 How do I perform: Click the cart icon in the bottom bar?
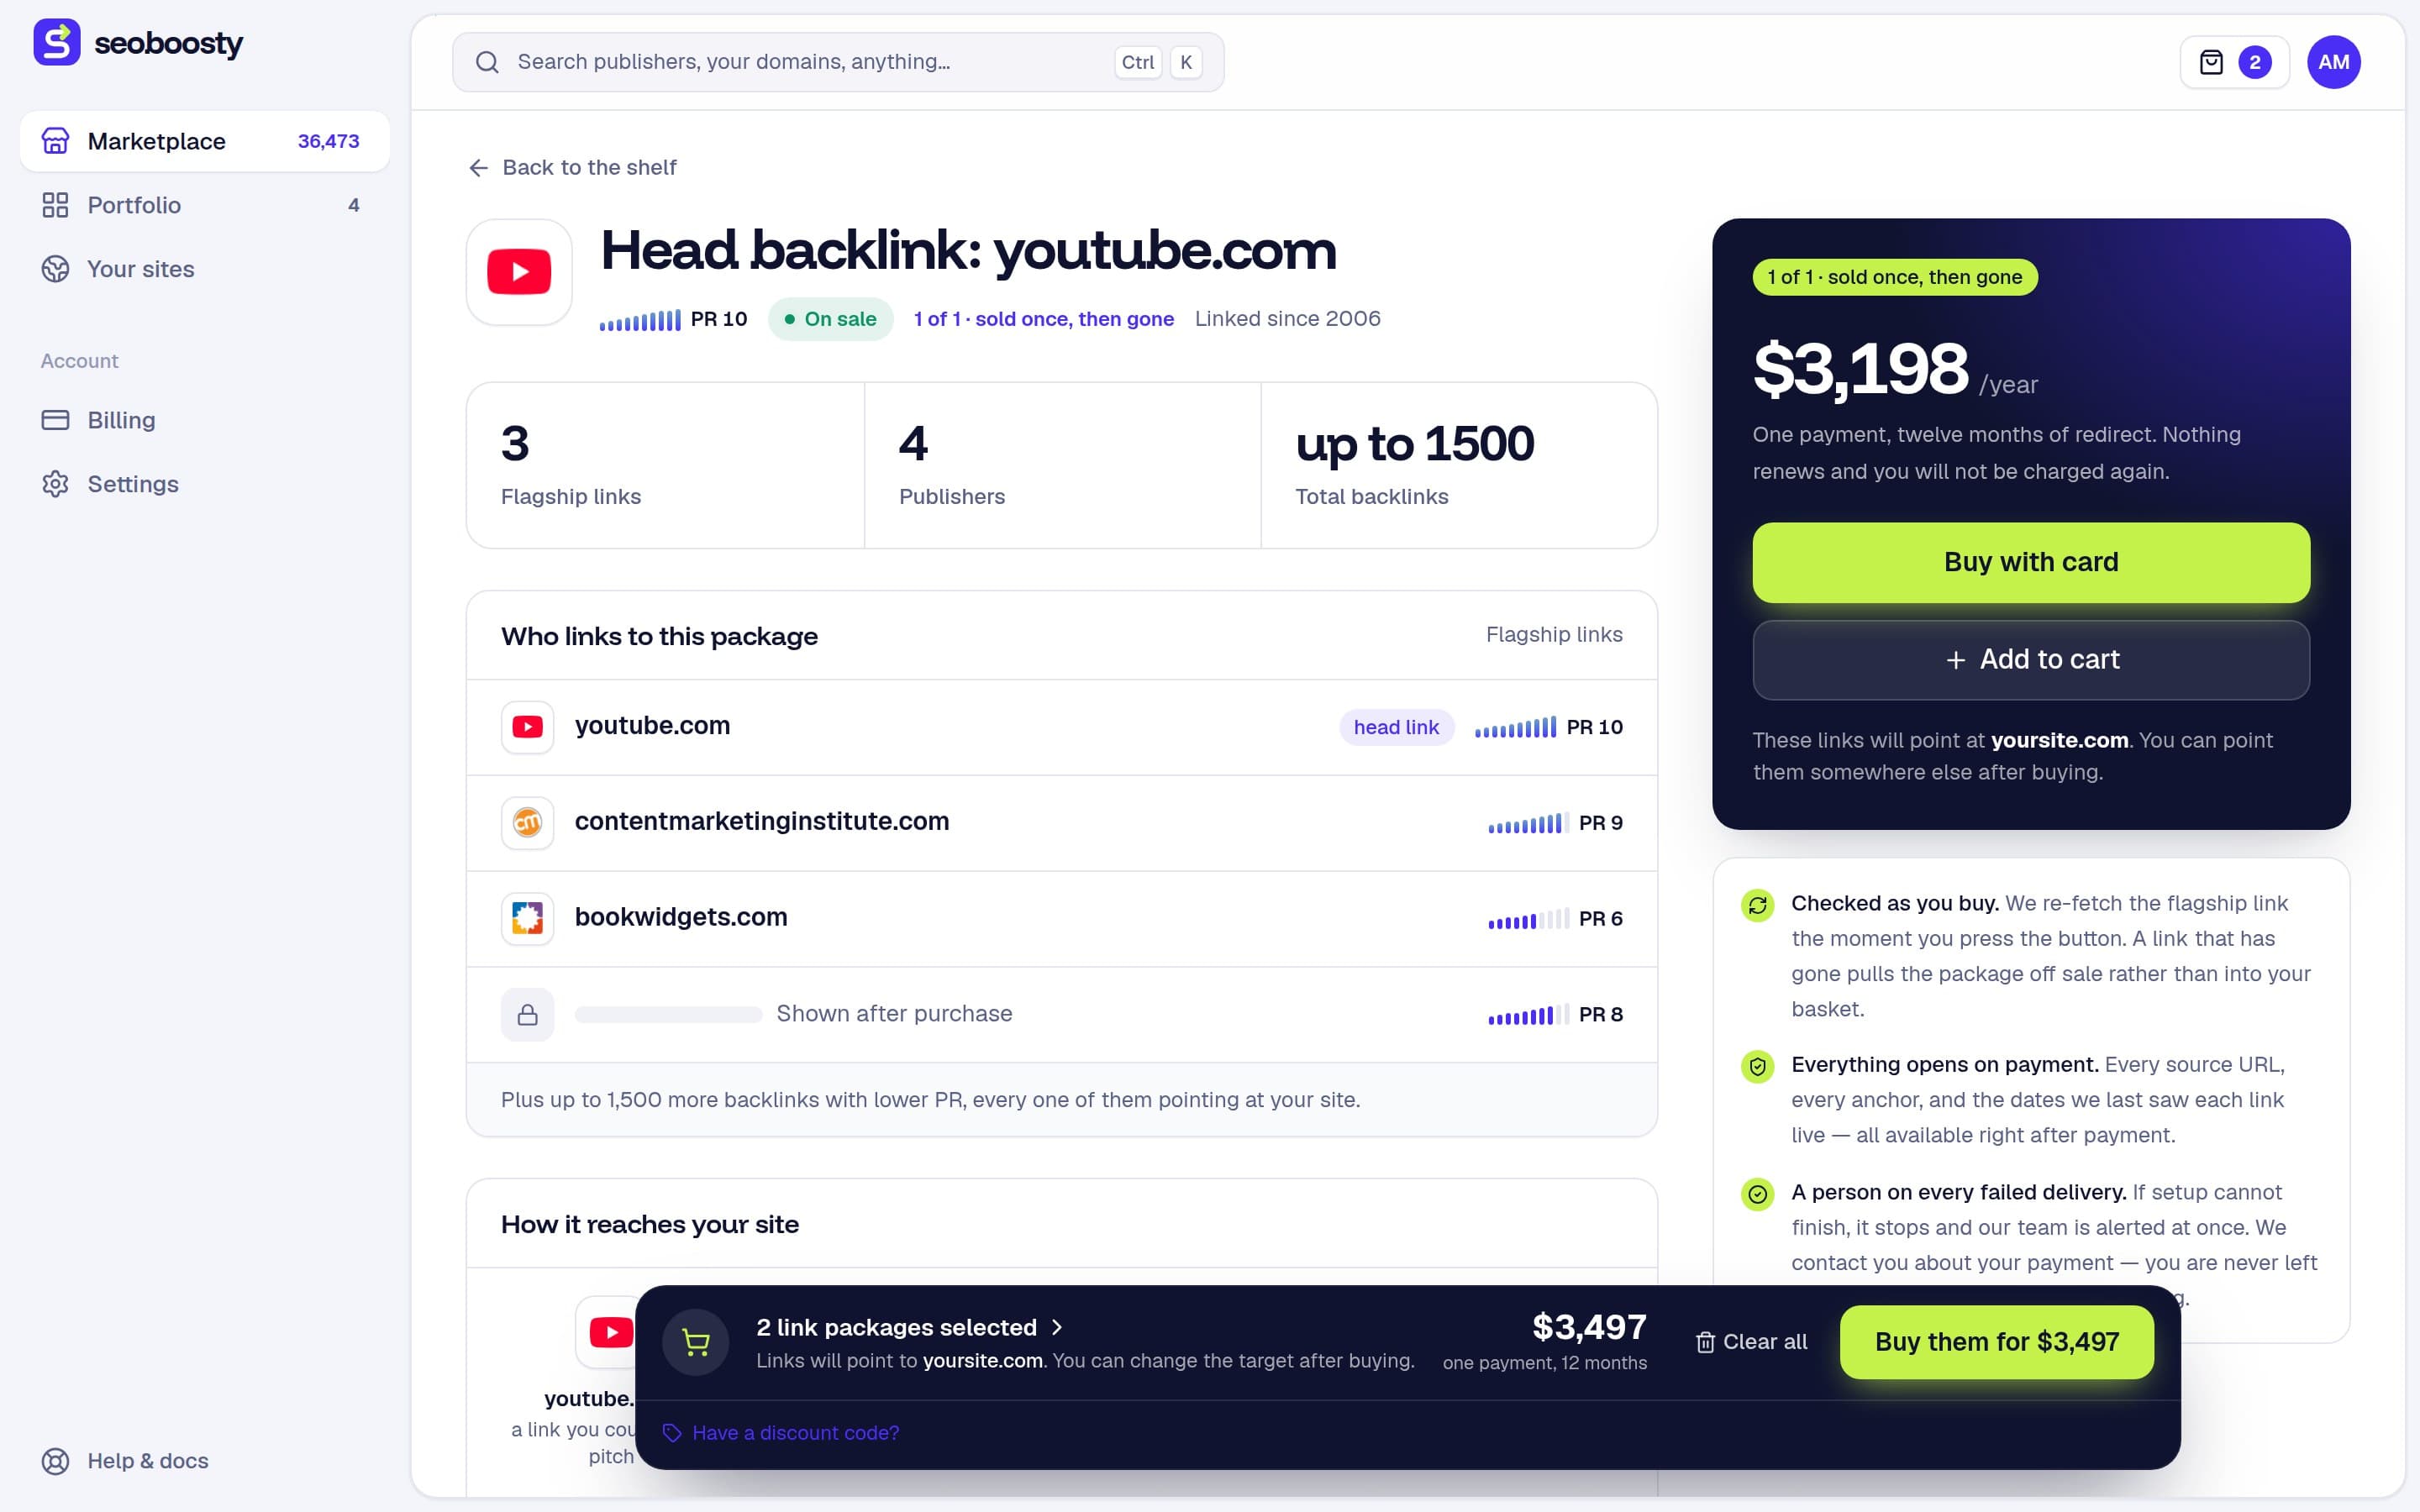(x=696, y=1342)
